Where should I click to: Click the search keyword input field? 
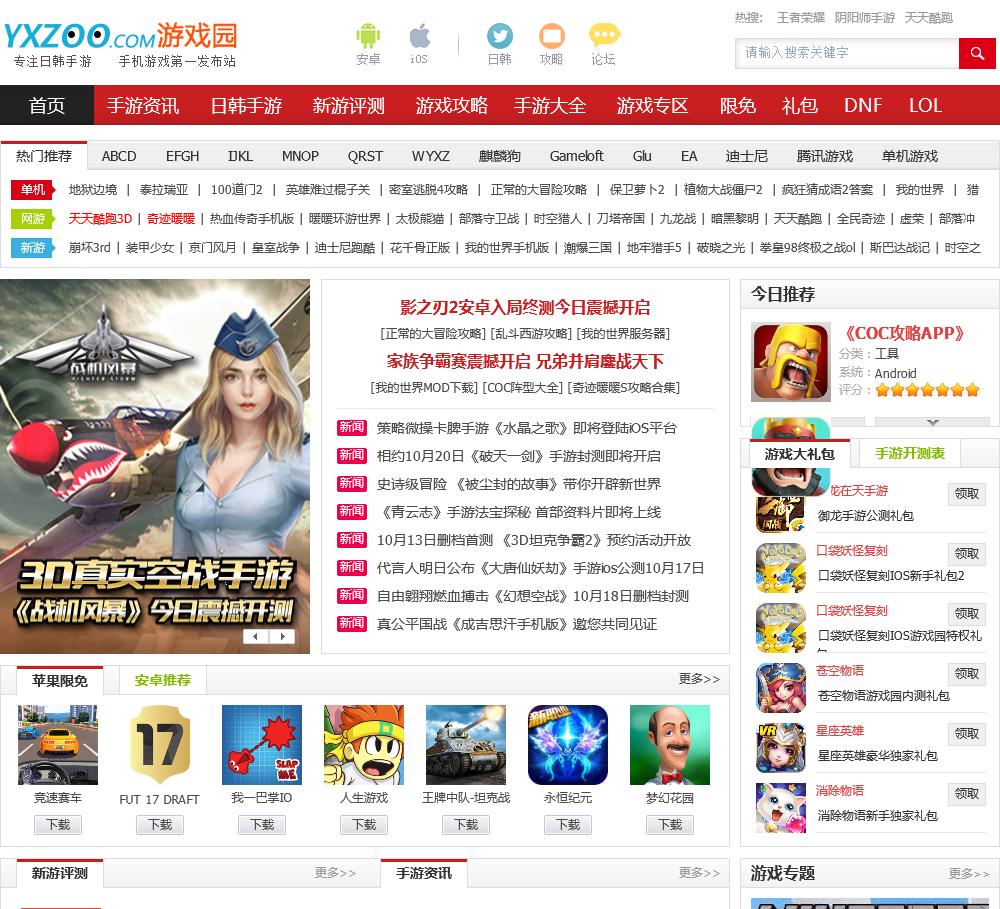coord(847,54)
